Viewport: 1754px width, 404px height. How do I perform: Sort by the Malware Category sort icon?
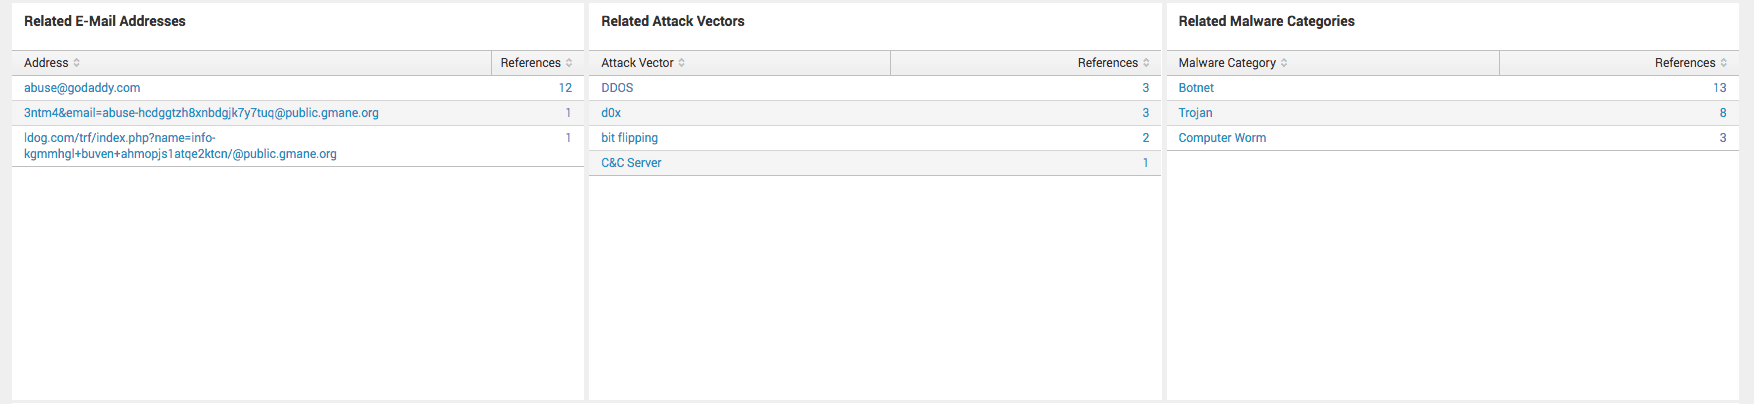(1284, 63)
